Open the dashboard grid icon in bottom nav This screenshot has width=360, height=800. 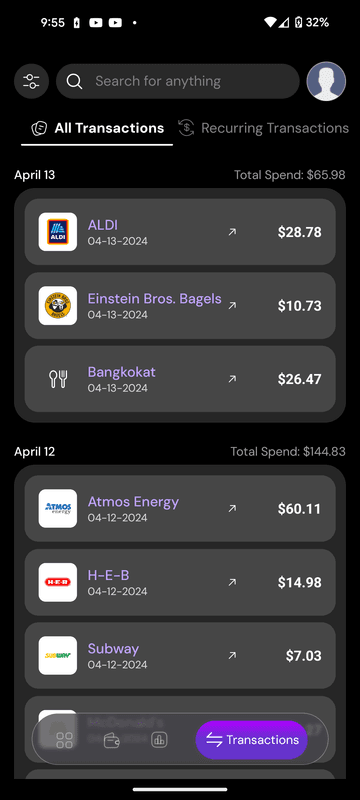[x=64, y=740]
